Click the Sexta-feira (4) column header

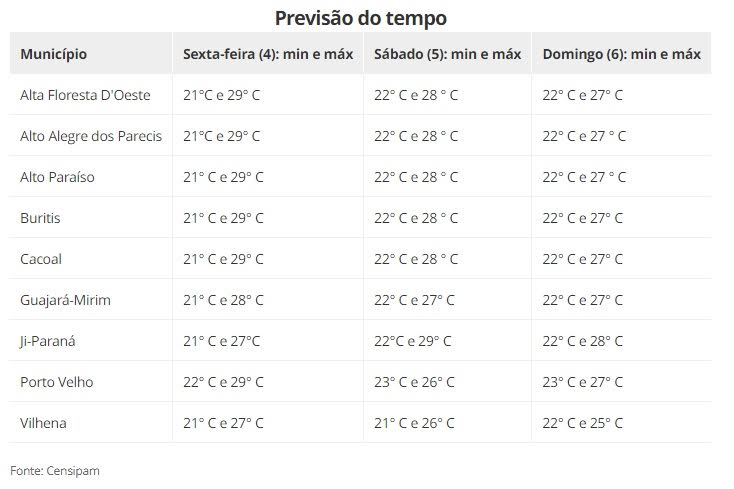click(268, 54)
